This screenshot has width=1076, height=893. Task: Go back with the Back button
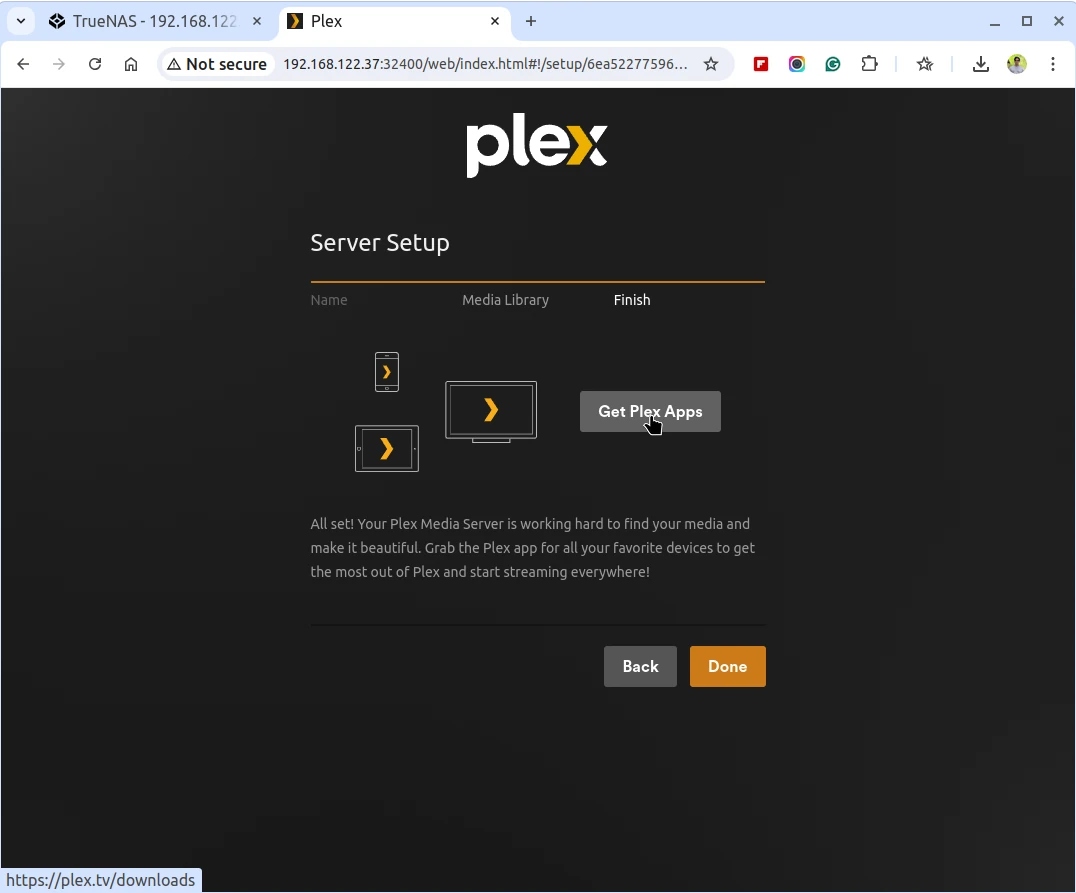(640, 666)
